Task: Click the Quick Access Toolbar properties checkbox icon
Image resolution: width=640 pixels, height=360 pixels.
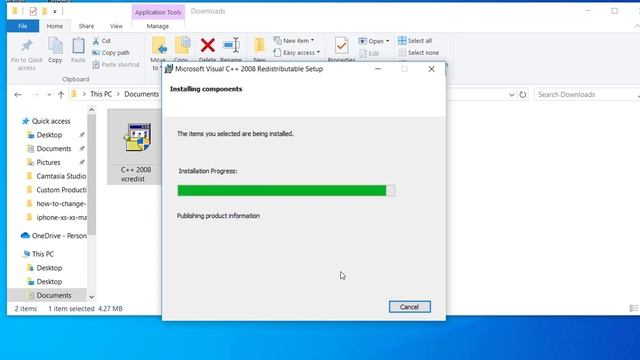Action: pos(33,11)
